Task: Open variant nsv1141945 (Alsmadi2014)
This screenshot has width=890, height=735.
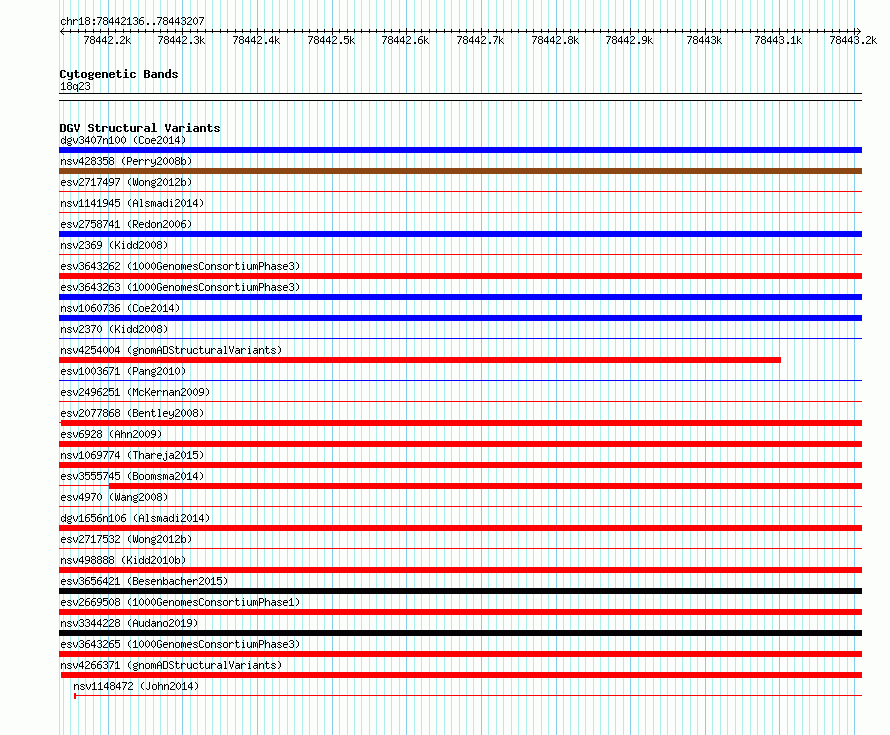Action: pos(132,203)
